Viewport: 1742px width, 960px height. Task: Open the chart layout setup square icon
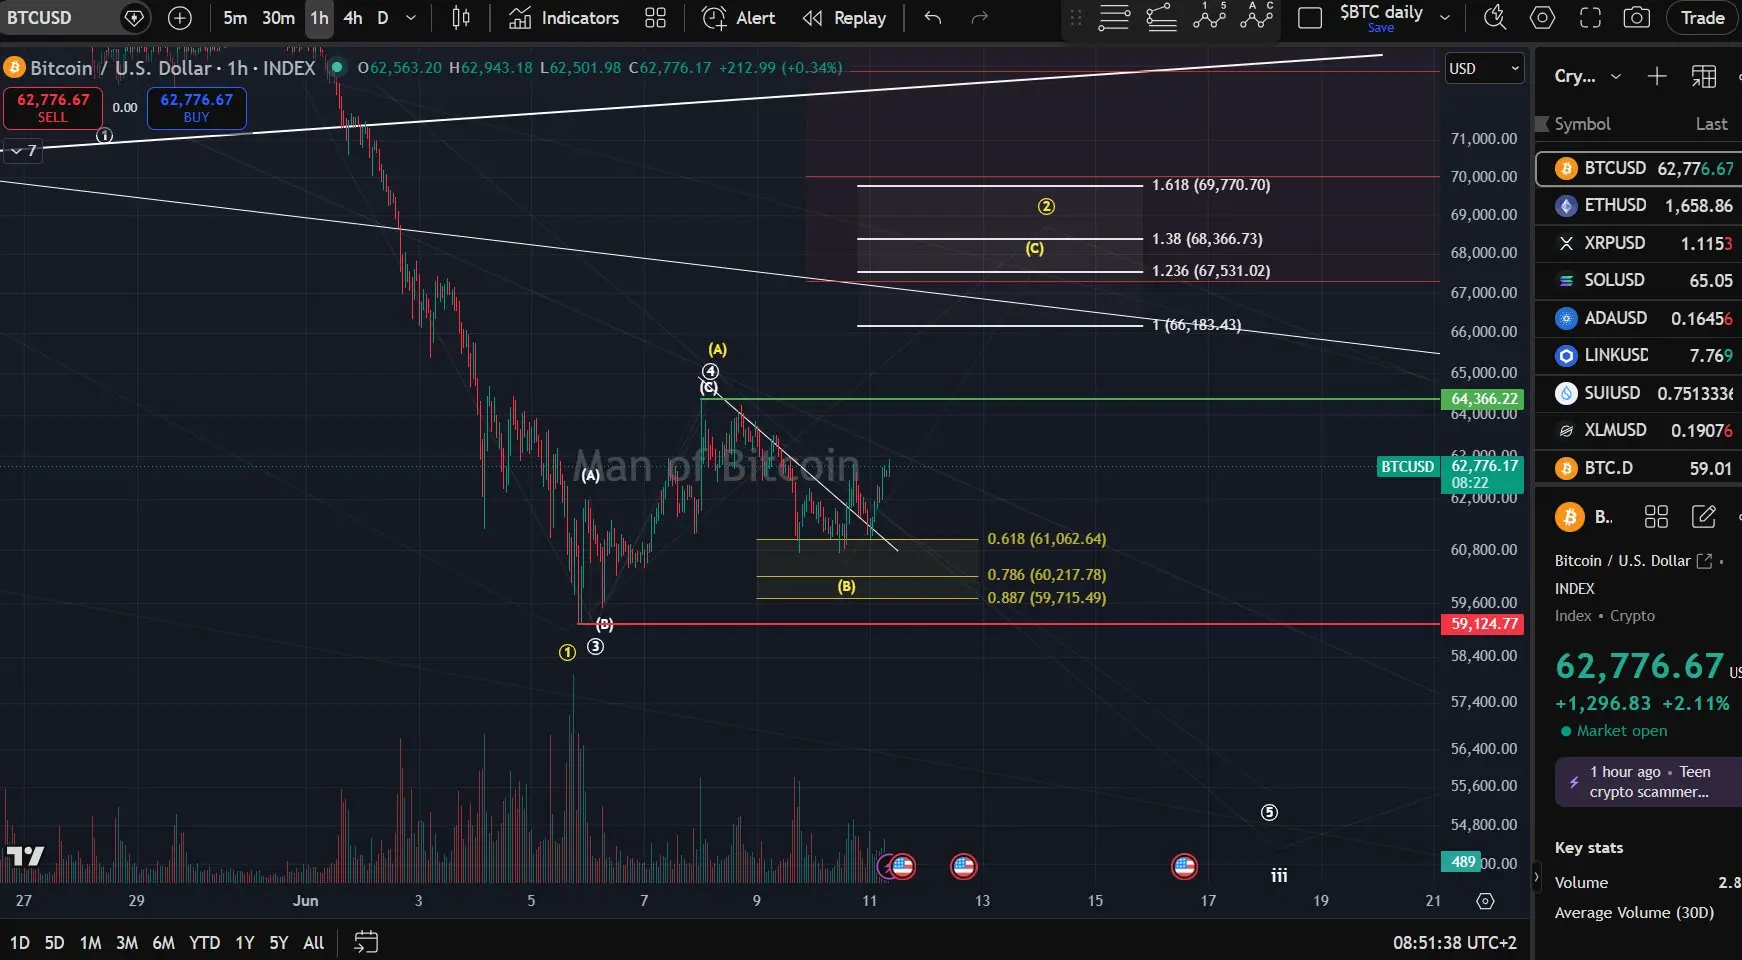pyautogui.click(x=1310, y=18)
